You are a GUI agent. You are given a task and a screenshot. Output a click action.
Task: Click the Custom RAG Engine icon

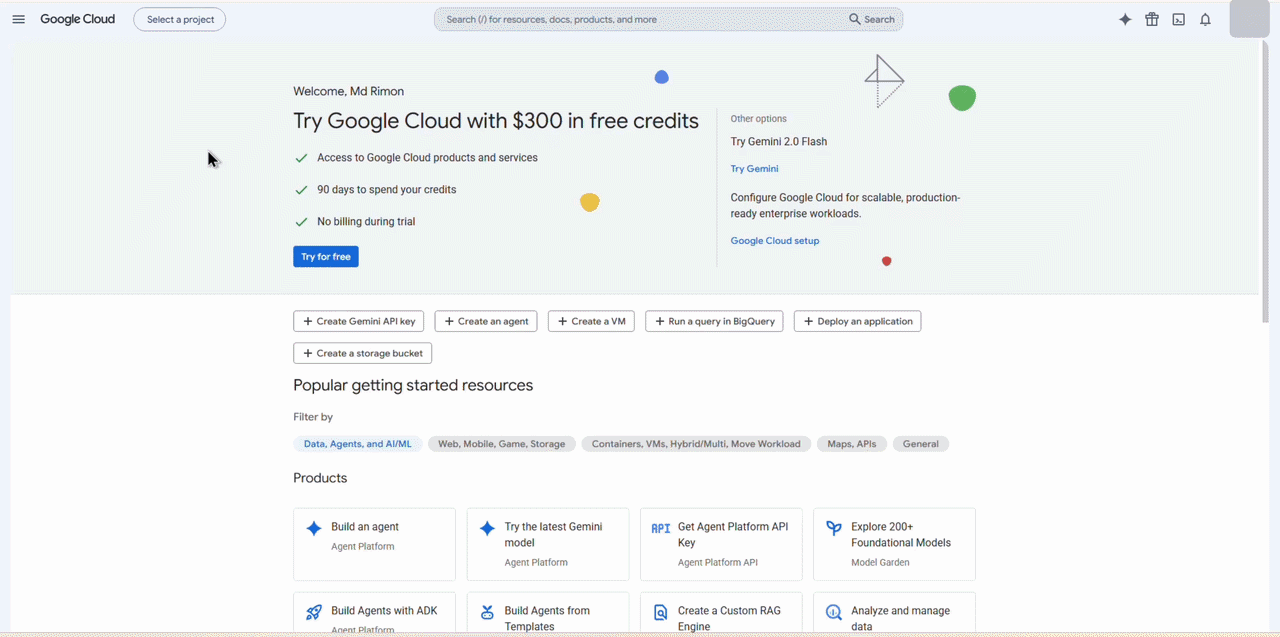click(660, 612)
